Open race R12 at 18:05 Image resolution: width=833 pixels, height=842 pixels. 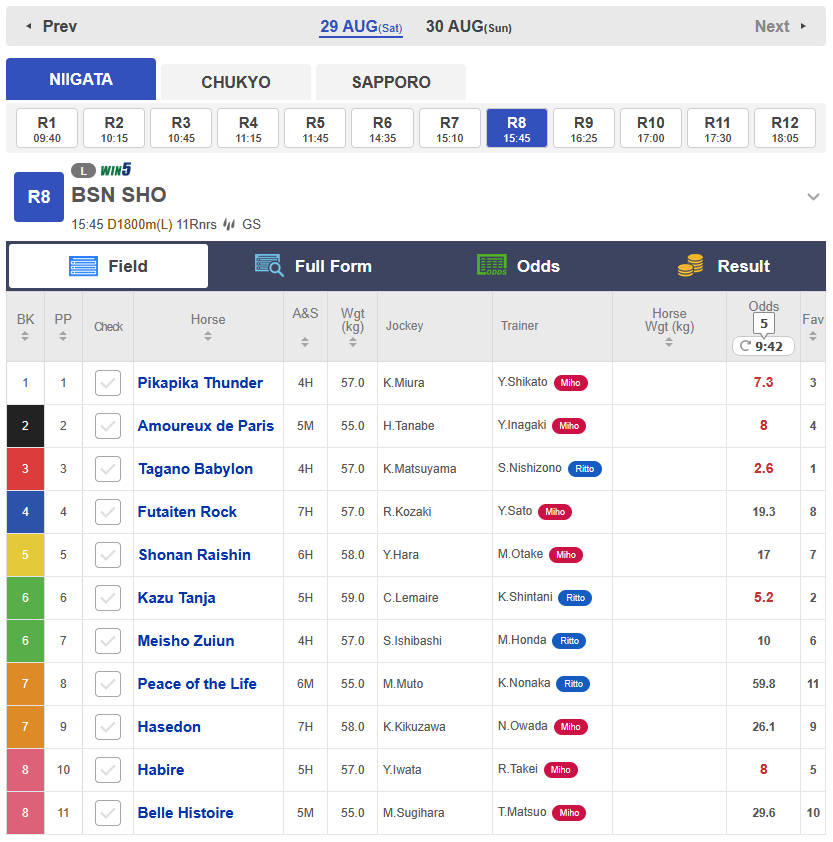coord(785,128)
